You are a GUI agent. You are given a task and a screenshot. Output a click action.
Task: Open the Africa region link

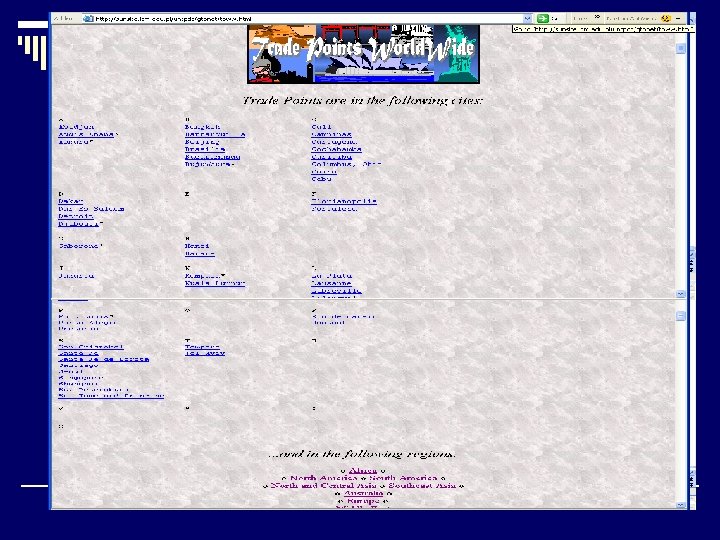tap(363, 470)
